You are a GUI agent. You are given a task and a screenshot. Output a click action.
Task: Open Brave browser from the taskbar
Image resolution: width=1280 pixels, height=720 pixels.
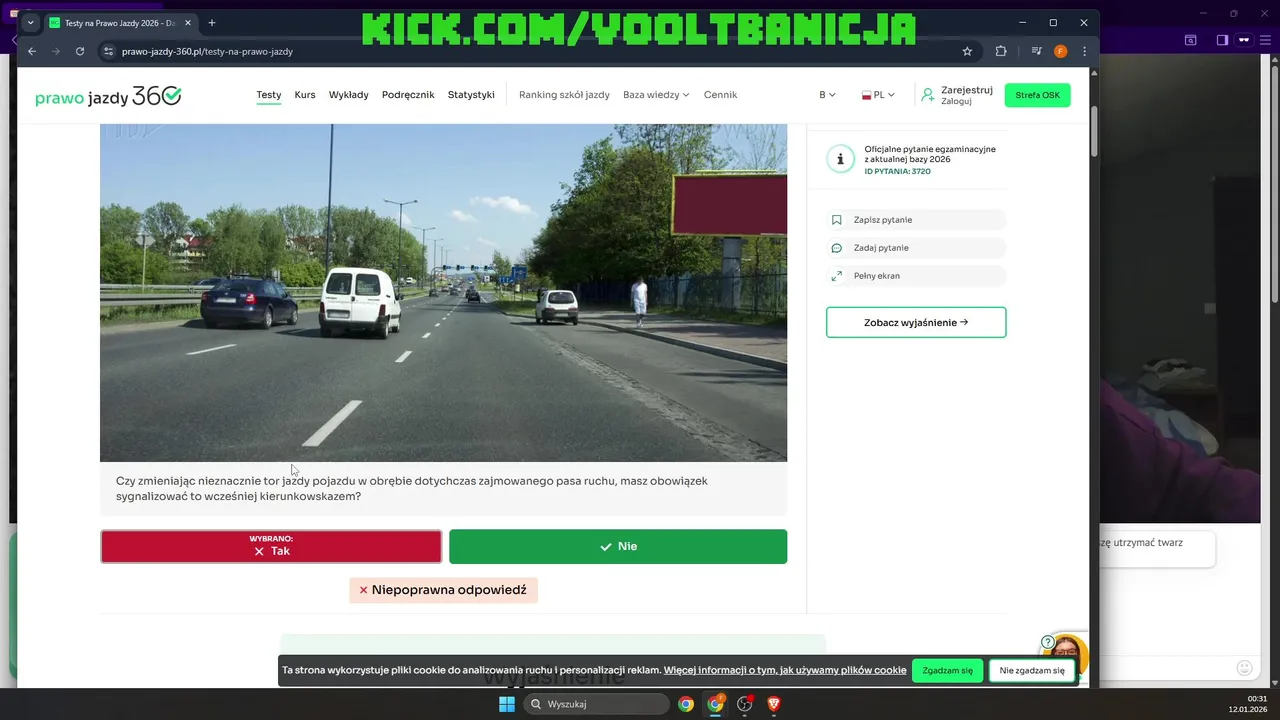point(774,704)
